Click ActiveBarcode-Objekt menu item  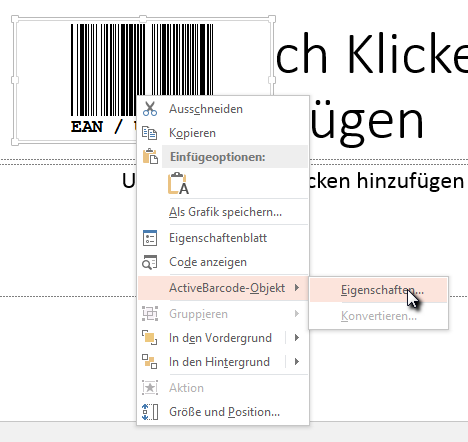[x=223, y=288]
